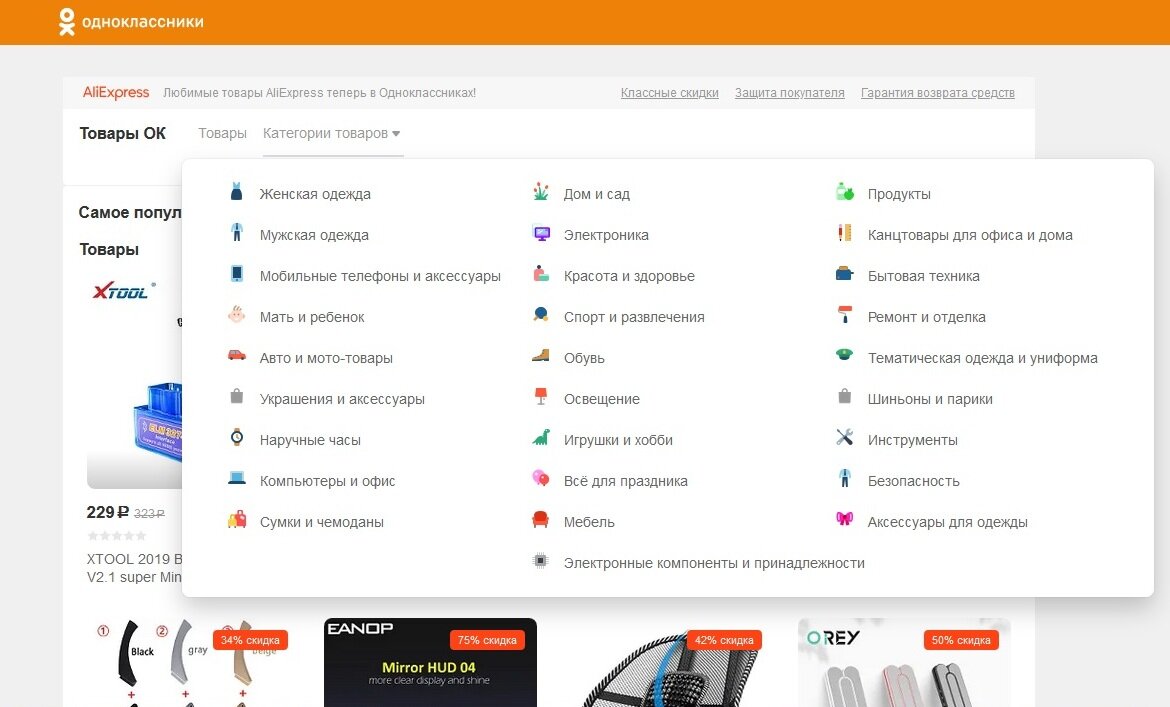
Task: Click the paint roller icon for Ремонт и отделка
Action: coord(845,315)
